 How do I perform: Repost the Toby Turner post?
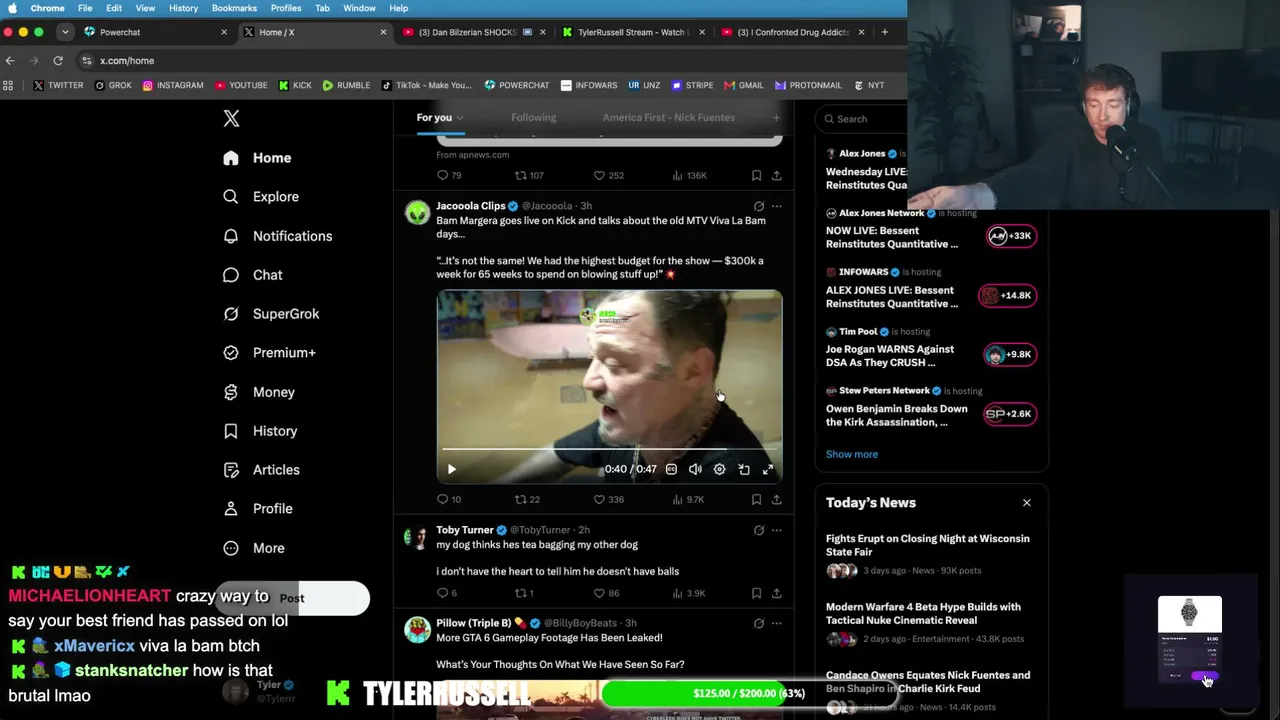(x=524, y=593)
